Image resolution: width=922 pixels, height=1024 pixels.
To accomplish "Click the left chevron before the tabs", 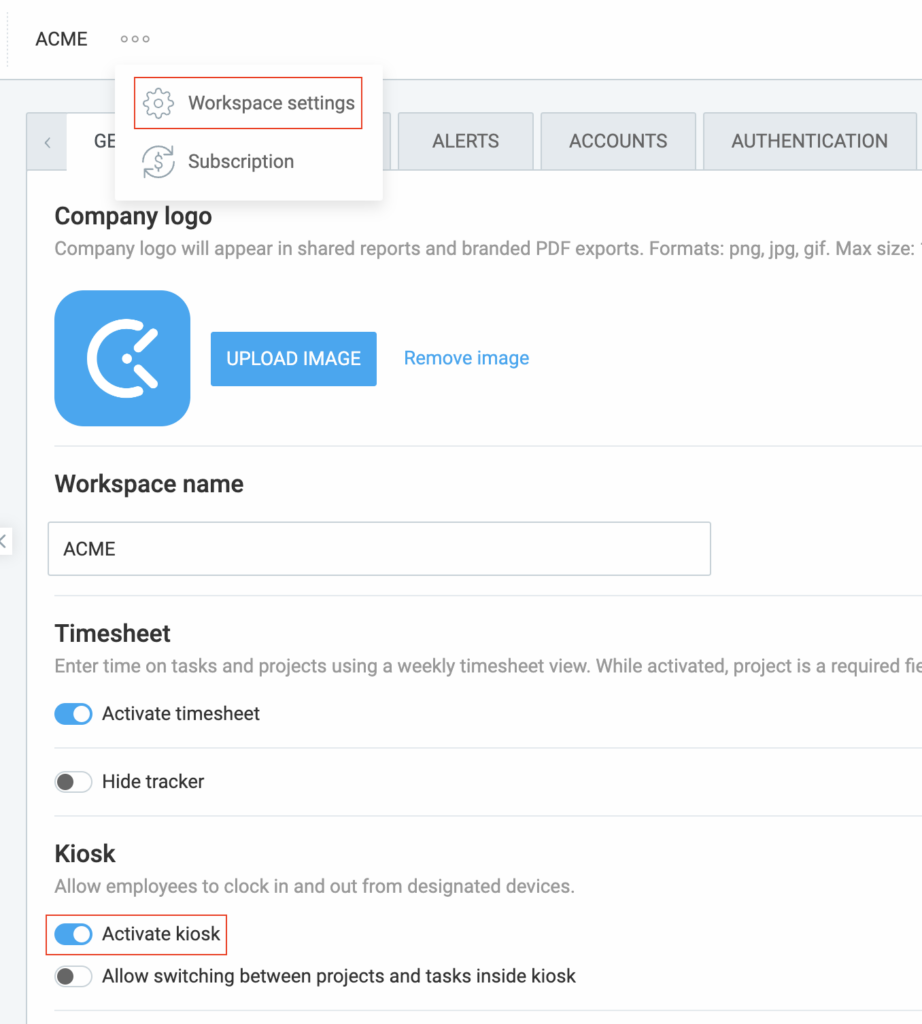I will [48, 142].
